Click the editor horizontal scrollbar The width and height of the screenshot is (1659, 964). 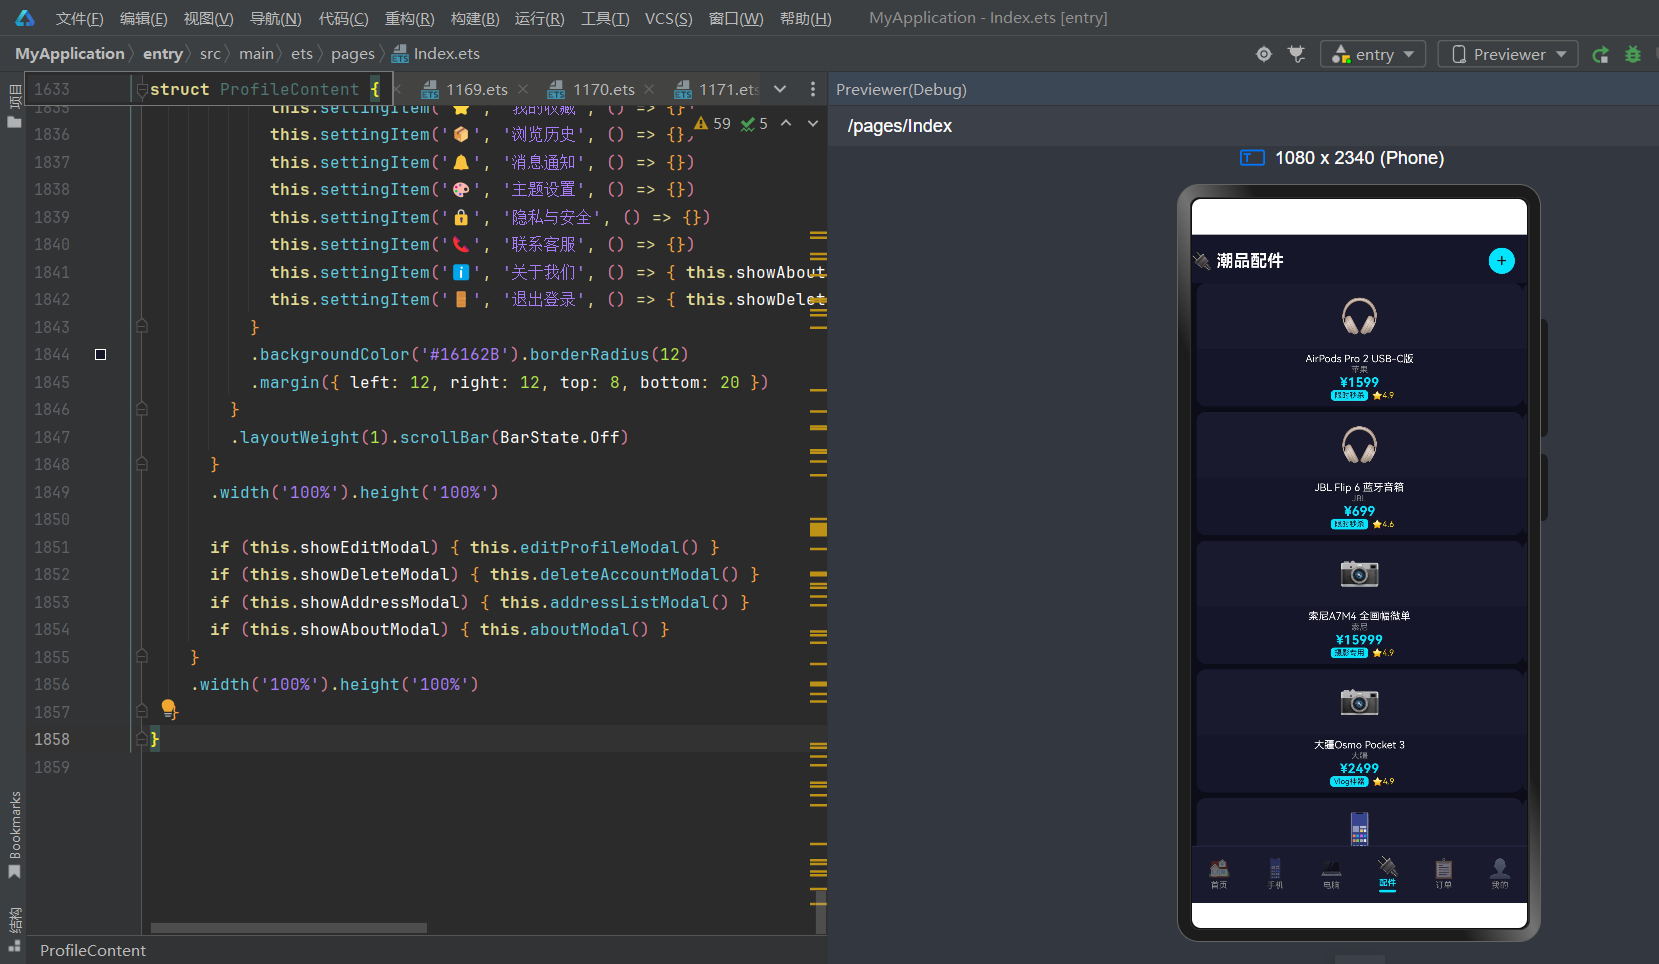289,928
